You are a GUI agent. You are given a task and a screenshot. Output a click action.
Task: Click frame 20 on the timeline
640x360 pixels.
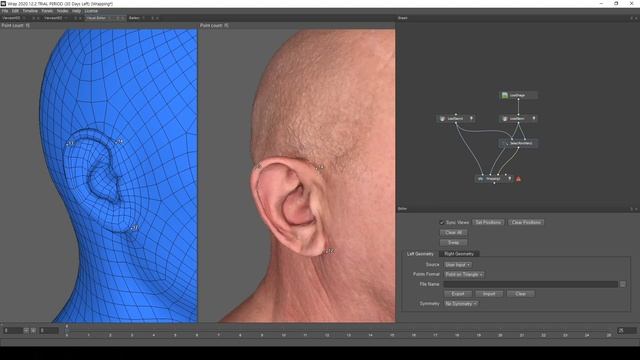(x=500, y=335)
